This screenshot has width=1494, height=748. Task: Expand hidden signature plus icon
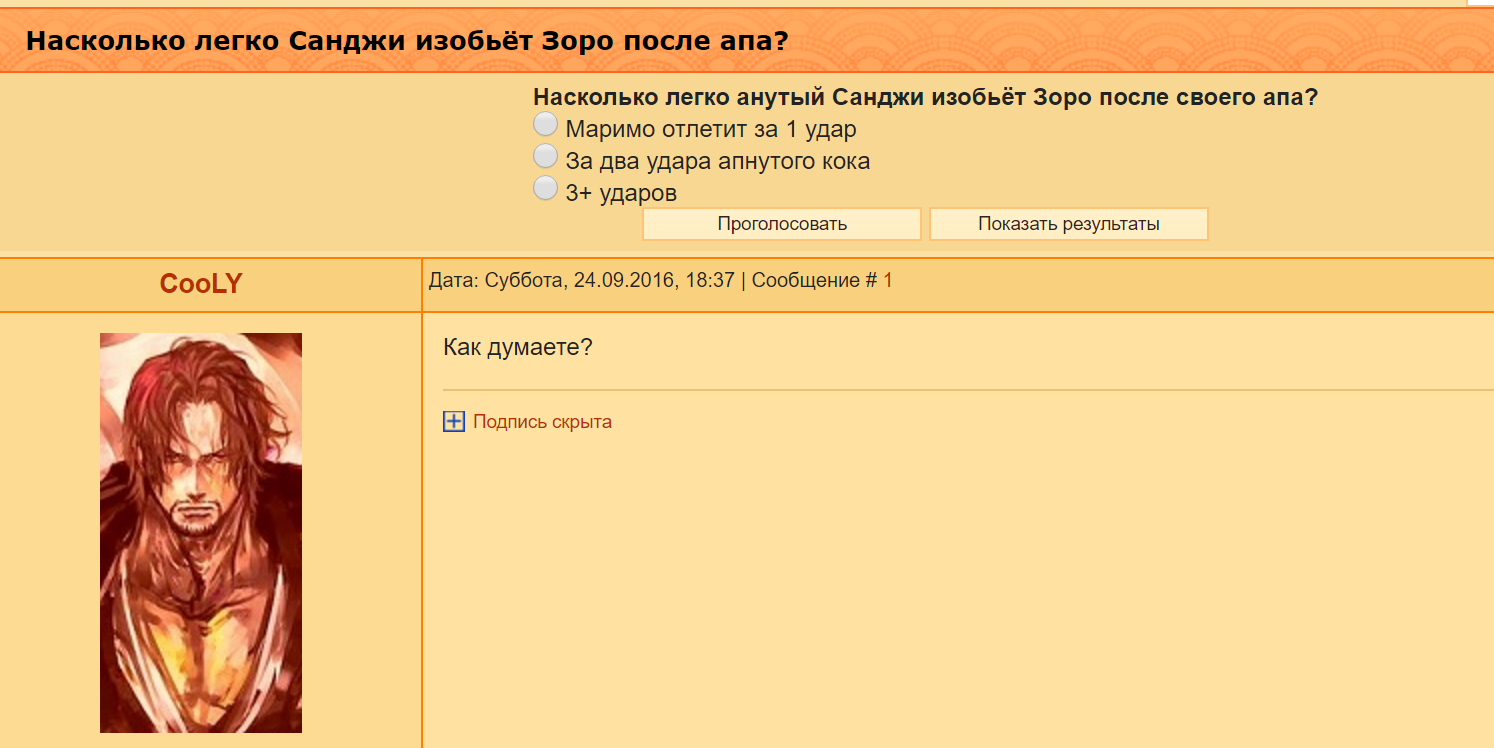(x=454, y=422)
